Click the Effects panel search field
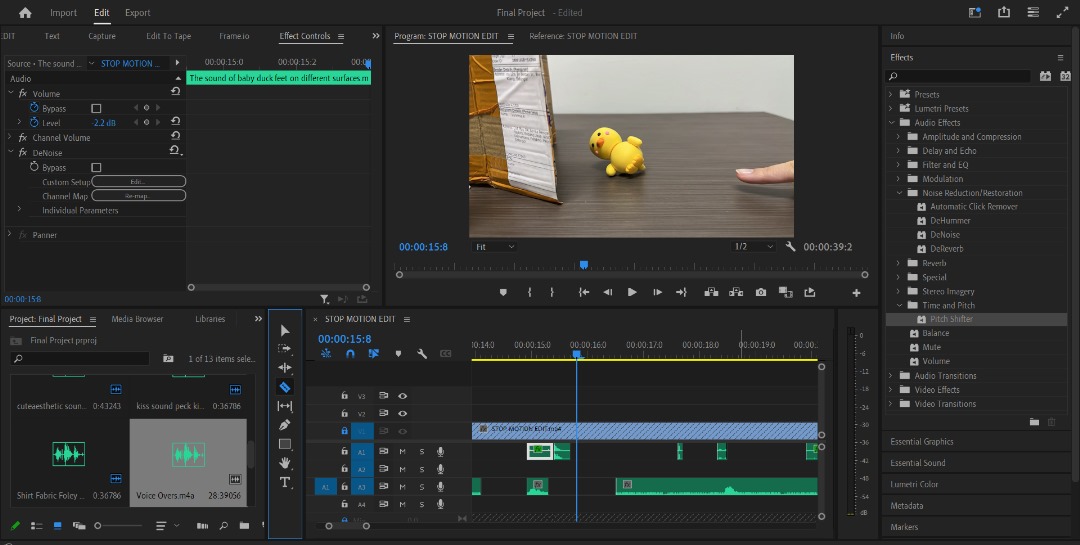The width and height of the screenshot is (1080, 545). coord(958,76)
